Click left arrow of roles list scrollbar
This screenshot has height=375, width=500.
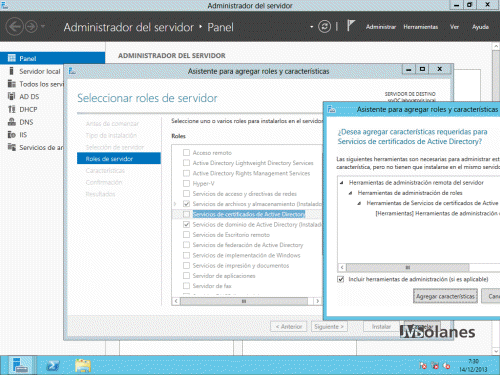(176, 301)
